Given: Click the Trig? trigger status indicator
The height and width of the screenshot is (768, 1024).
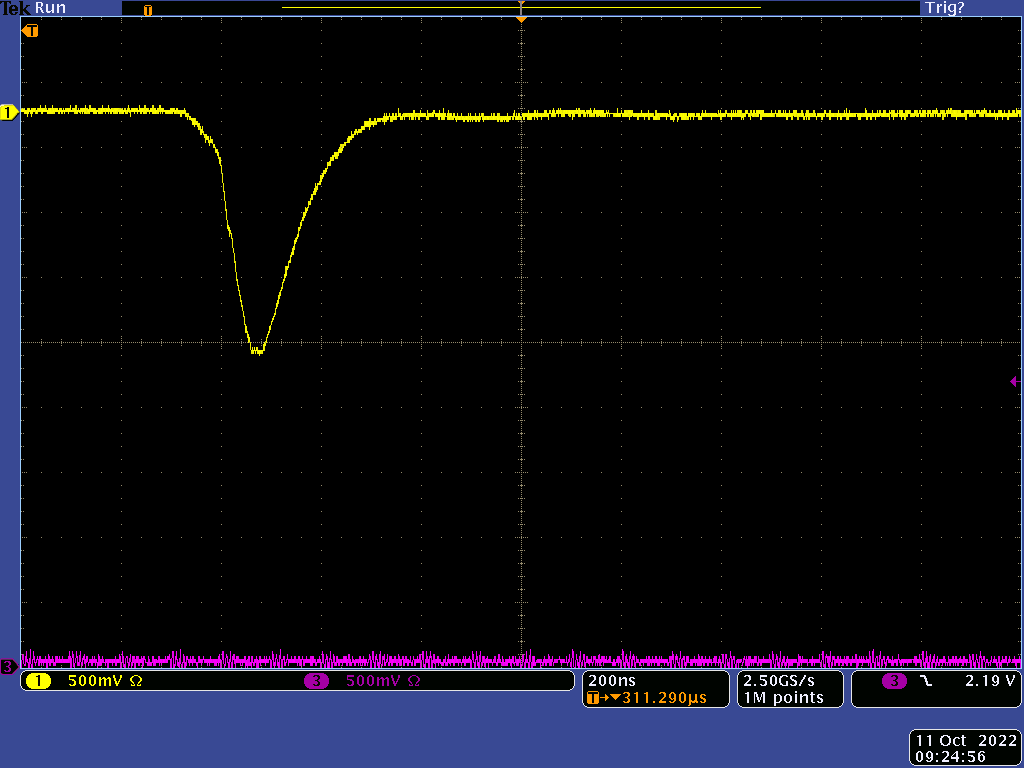Looking at the screenshot, I should (x=945, y=8).
